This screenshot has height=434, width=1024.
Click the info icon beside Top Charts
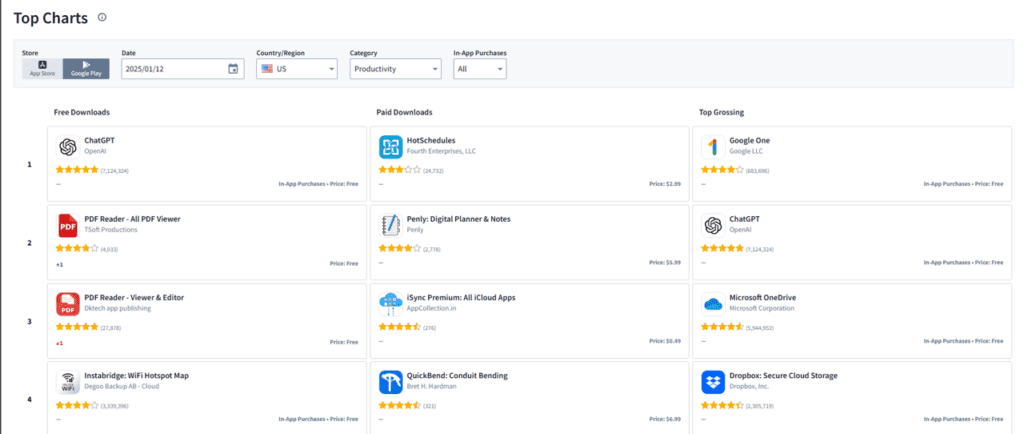[x=102, y=18]
